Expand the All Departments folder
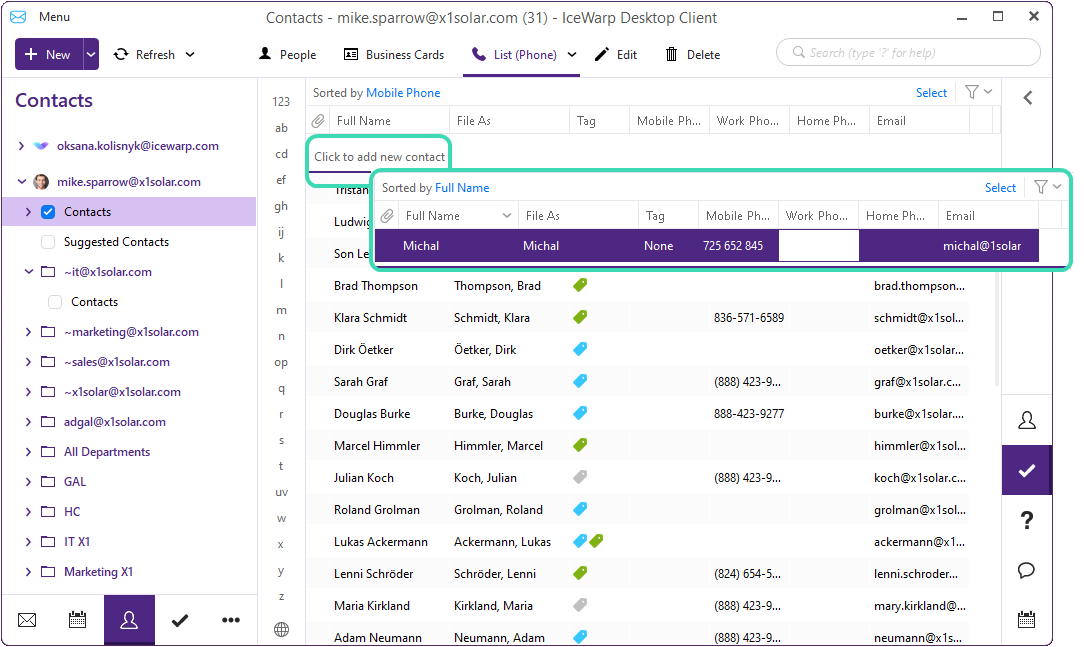1084x647 pixels. [28, 452]
